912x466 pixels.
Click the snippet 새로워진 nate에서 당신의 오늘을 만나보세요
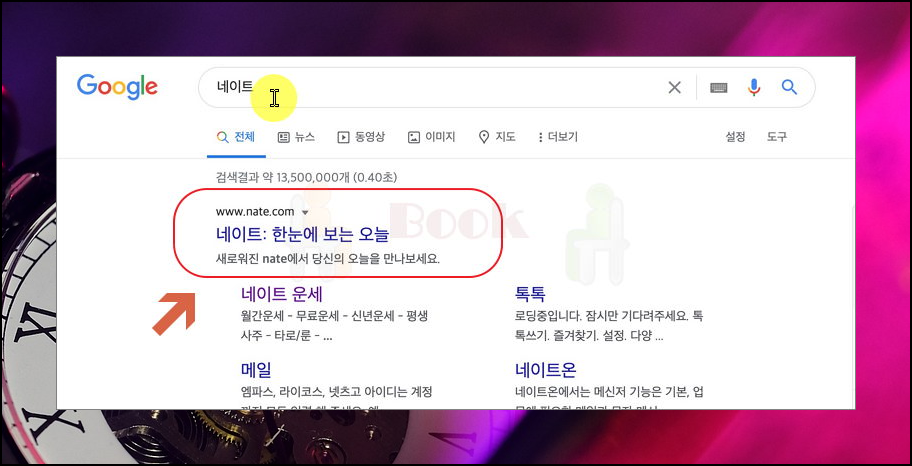click(x=328, y=258)
